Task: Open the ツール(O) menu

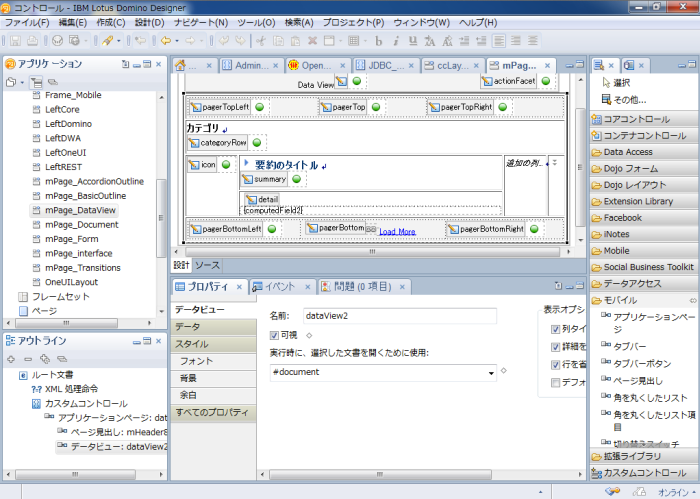Action: [x=256, y=22]
